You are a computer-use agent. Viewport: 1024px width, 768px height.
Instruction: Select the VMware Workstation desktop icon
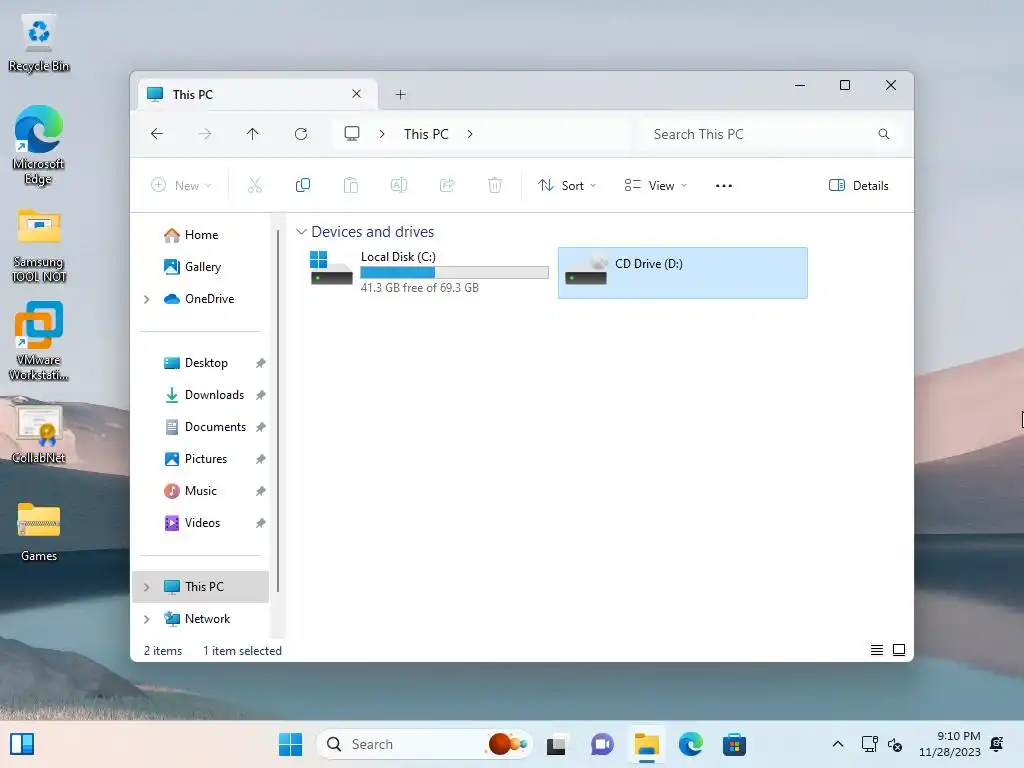pos(39,341)
